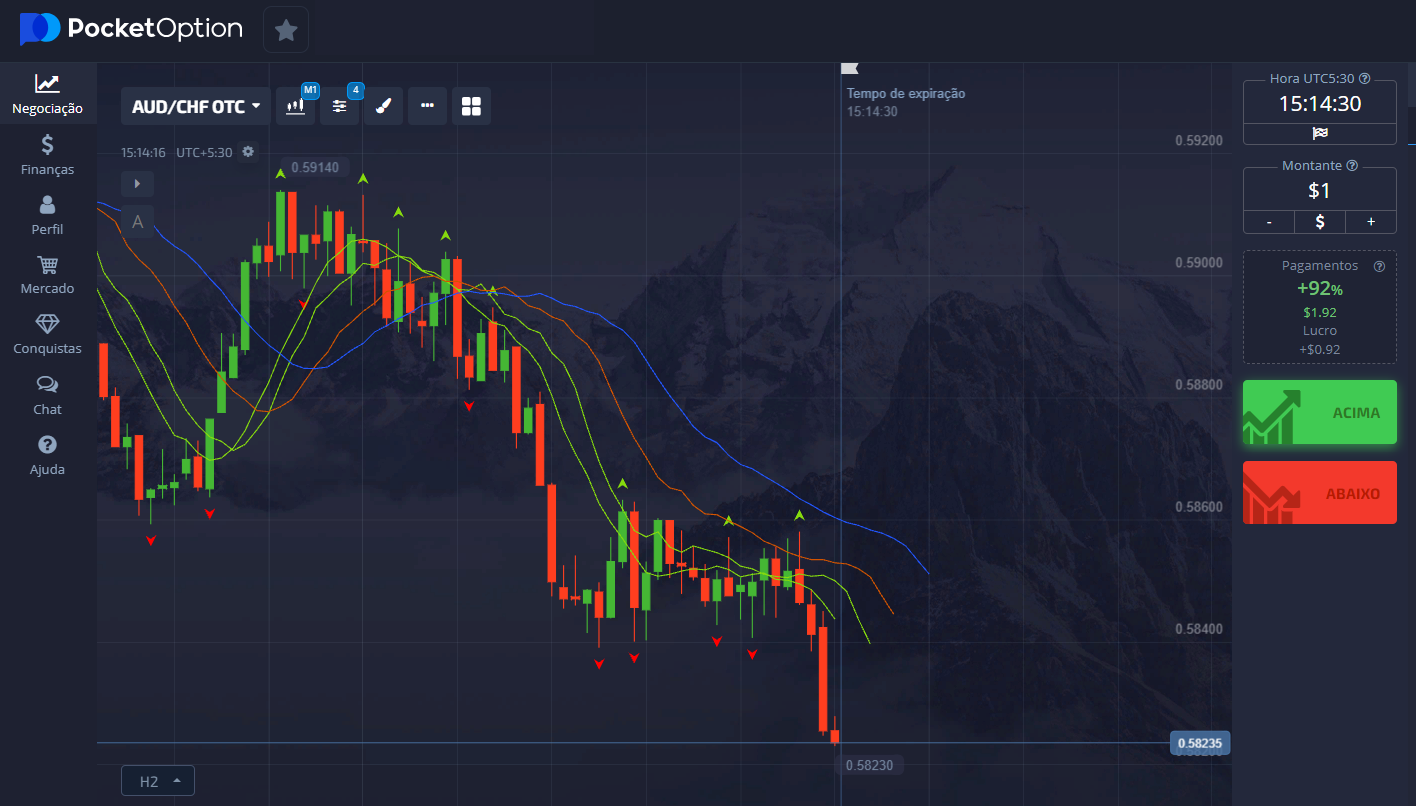Select the drawing brush tool
Image resolution: width=1416 pixels, height=806 pixels.
(383, 105)
